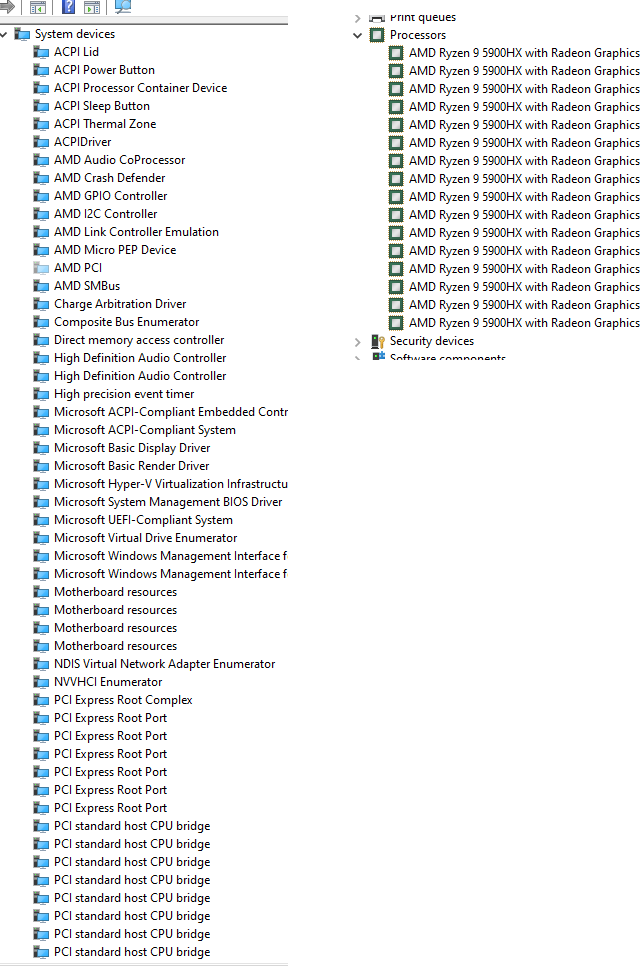This screenshot has width=643, height=966.
Task: Select the System devices label
Action: pyautogui.click(x=75, y=34)
